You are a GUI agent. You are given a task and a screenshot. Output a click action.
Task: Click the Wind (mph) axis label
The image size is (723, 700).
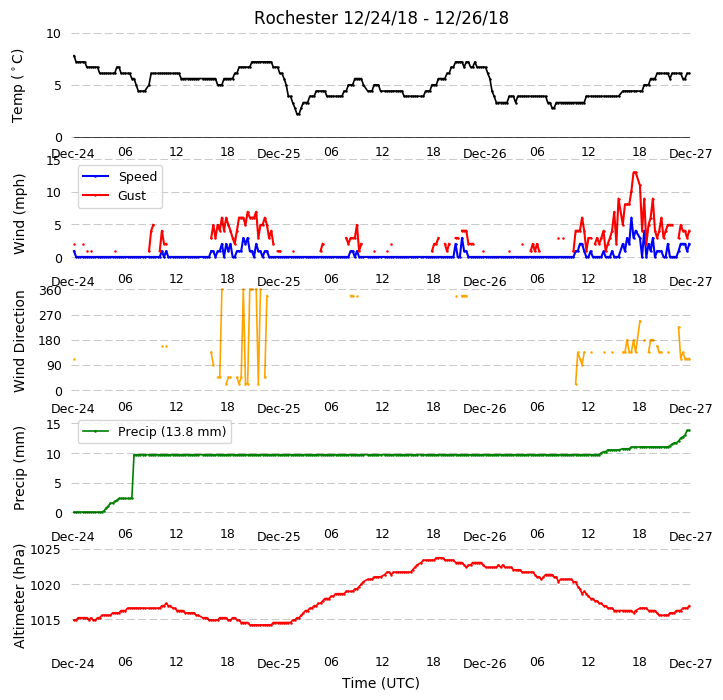click(18, 214)
